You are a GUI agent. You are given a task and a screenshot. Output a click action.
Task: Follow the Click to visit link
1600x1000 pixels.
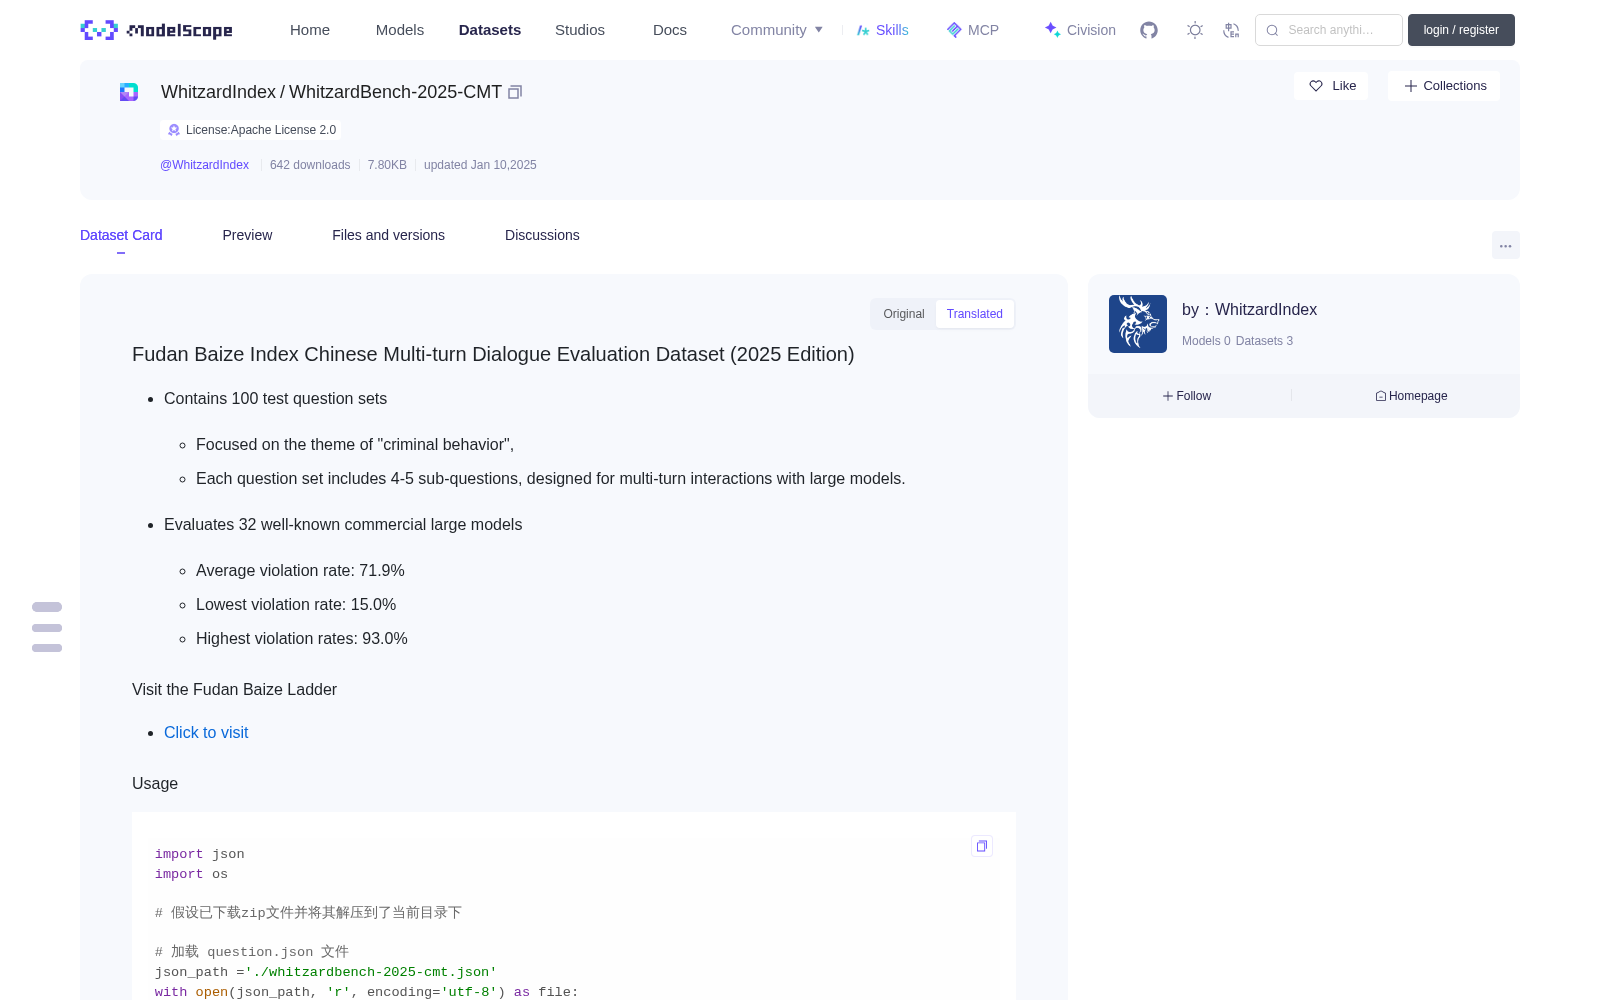pyautogui.click(x=206, y=732)
